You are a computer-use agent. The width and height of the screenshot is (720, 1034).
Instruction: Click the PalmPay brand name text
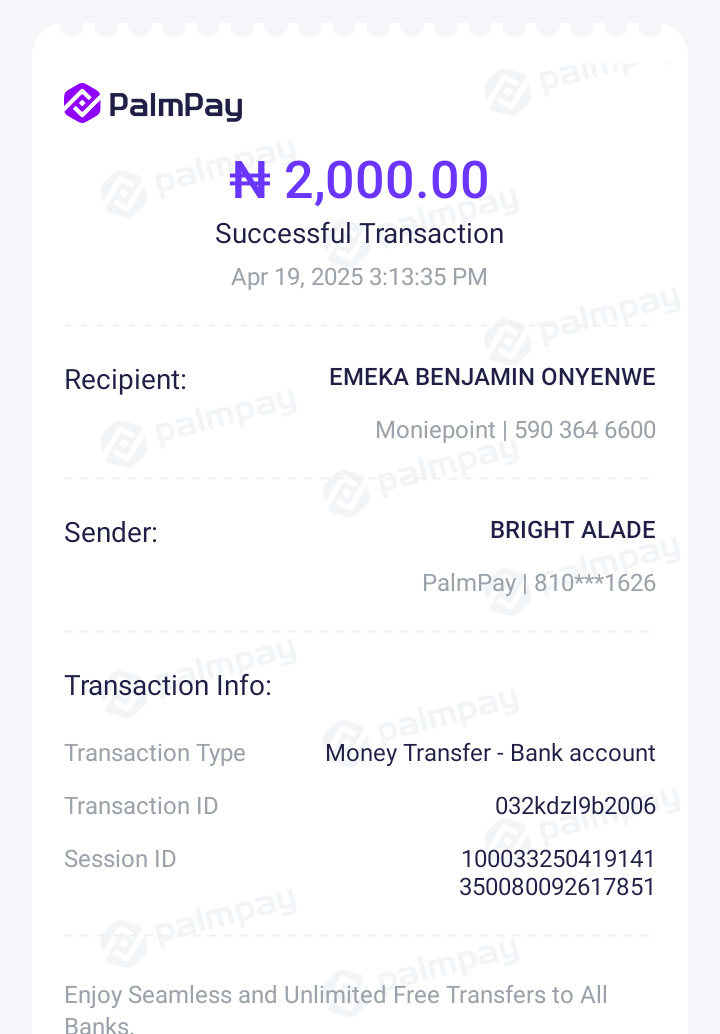175,105
